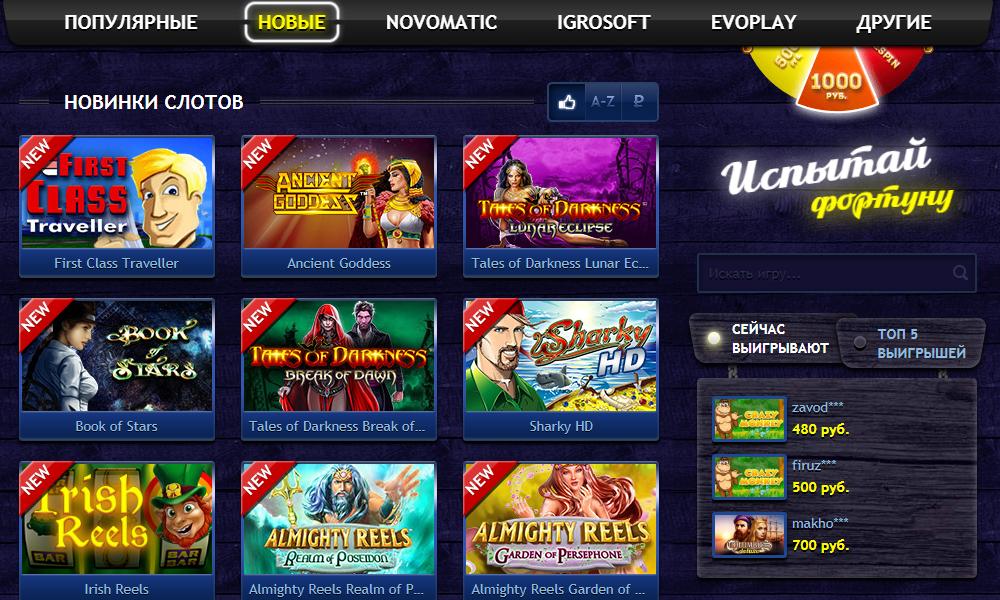
Task: Select the Сейчас выигрывают radio toggle
Action: (714, 339)
